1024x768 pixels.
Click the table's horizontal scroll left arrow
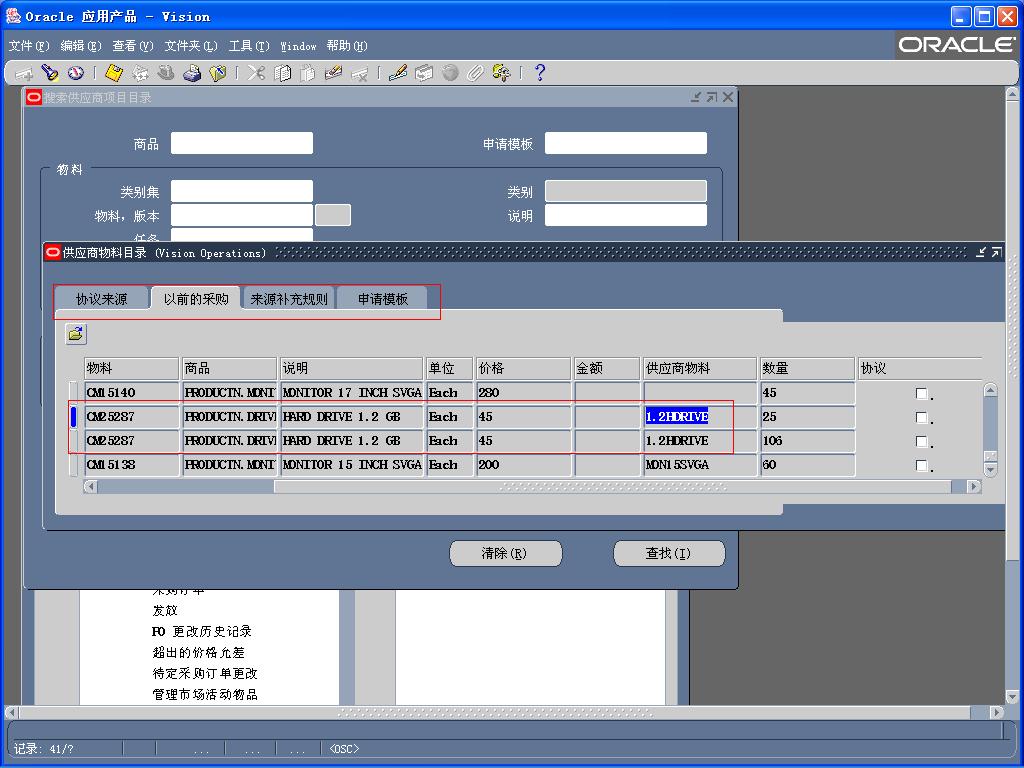click(x=91, y=487)
